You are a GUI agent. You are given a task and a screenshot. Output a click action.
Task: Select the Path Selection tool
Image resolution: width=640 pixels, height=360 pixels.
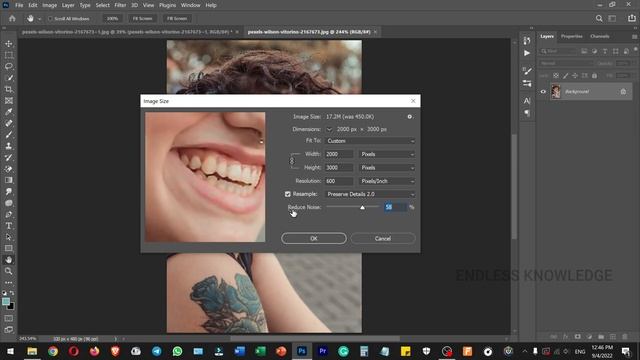point(9,237)
